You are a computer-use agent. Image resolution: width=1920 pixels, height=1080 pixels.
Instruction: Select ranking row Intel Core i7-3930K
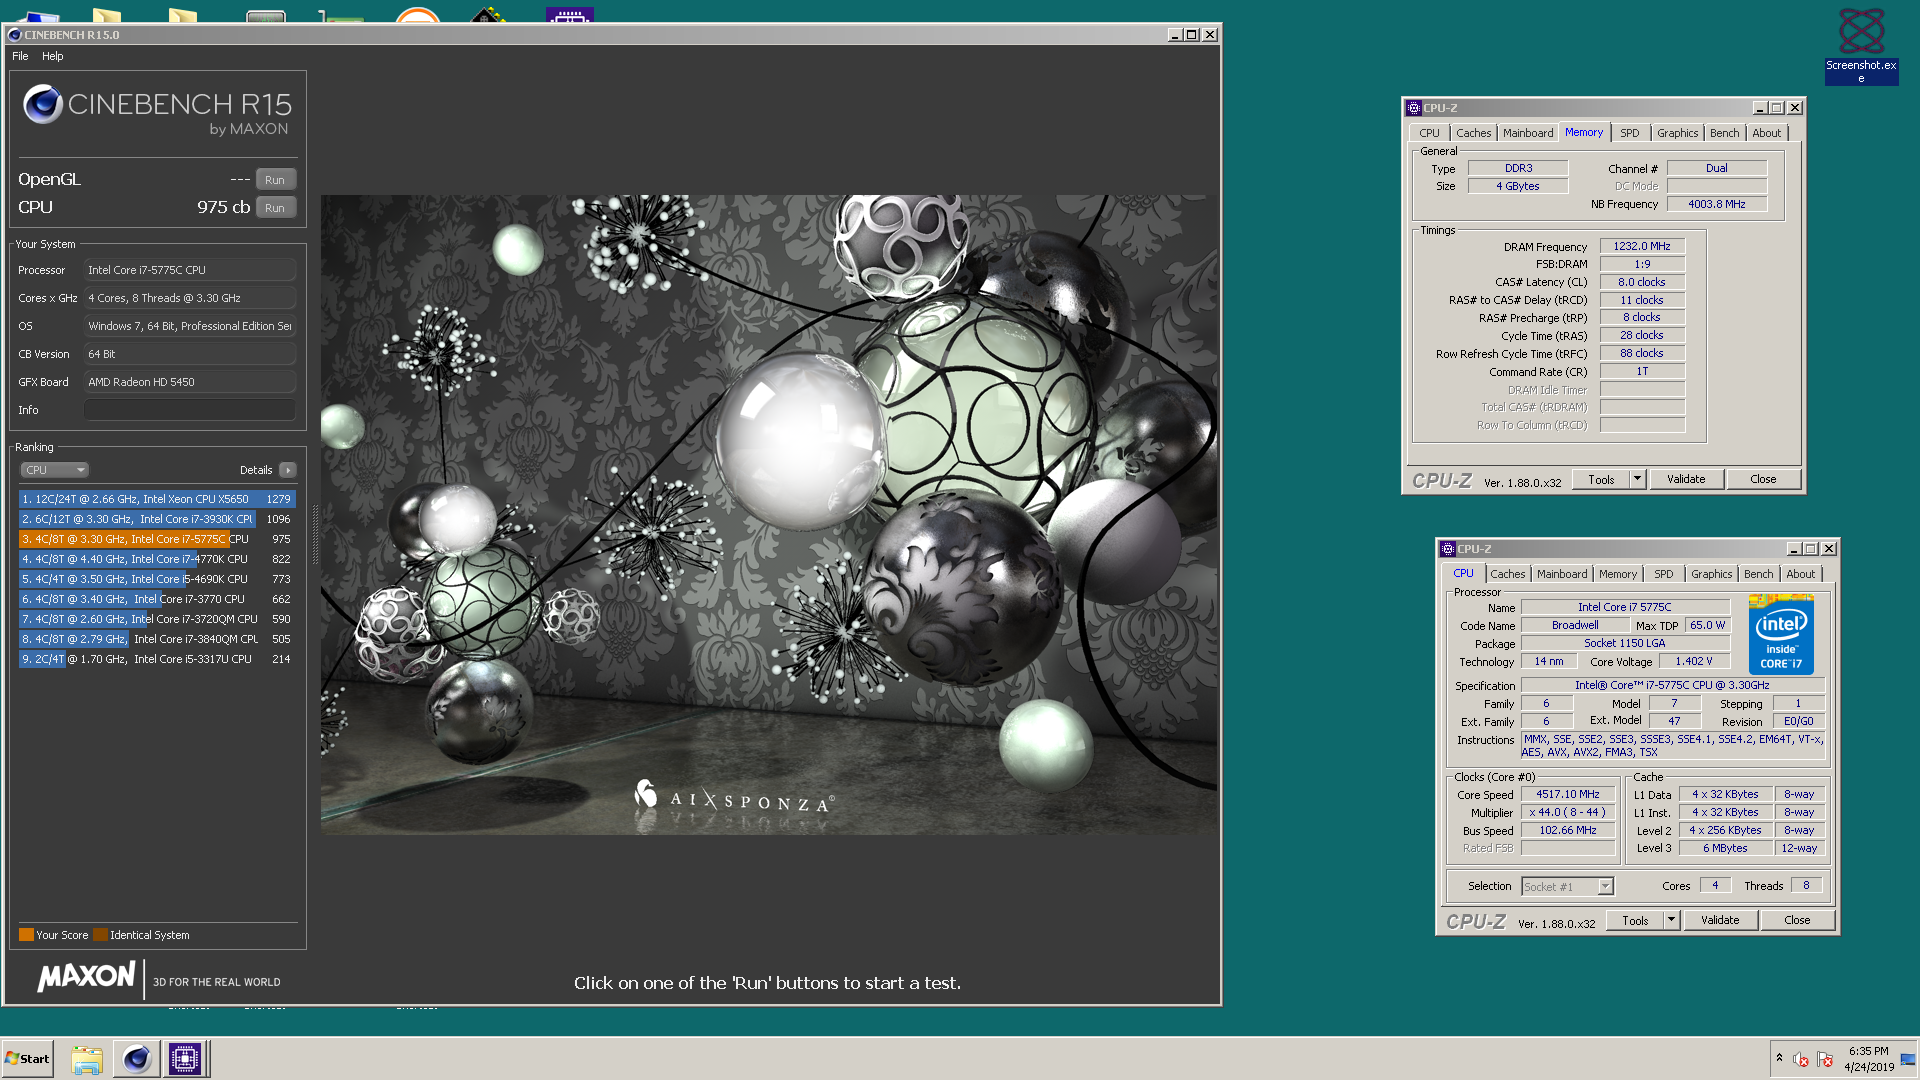157,519
